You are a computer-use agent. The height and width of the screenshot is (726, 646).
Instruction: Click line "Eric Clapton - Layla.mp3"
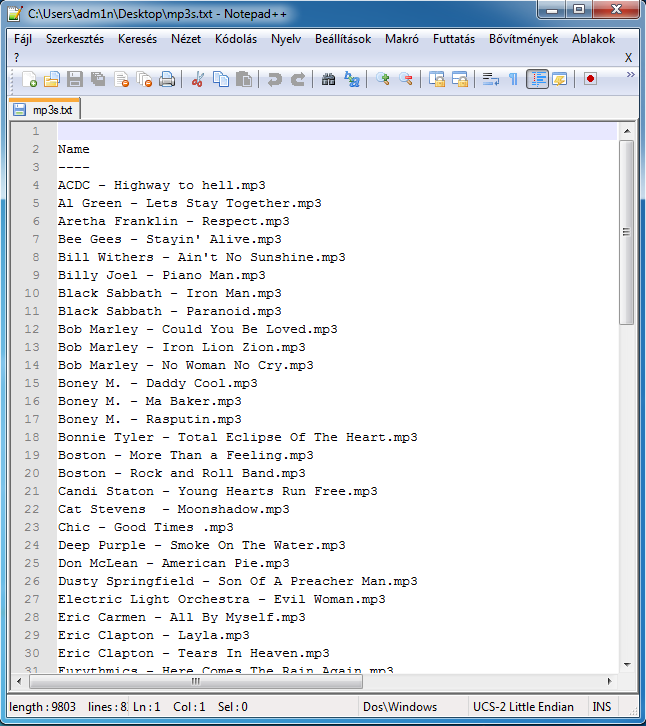coord(154,635)
